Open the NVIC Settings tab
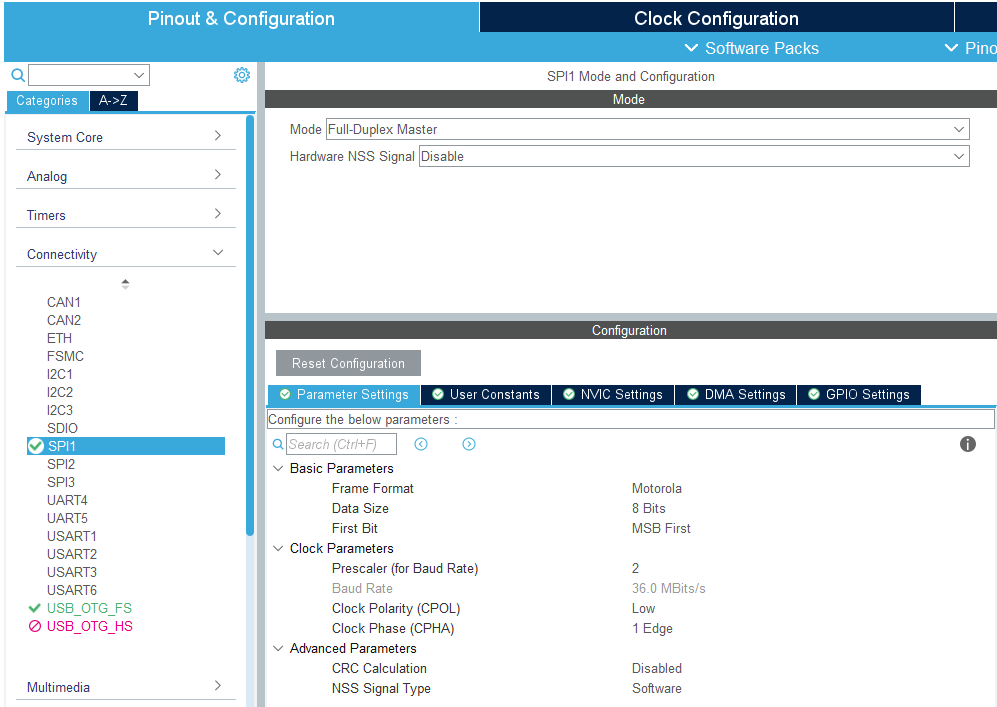The height and width of the screenshot is (707, 997). click(613, 394)
